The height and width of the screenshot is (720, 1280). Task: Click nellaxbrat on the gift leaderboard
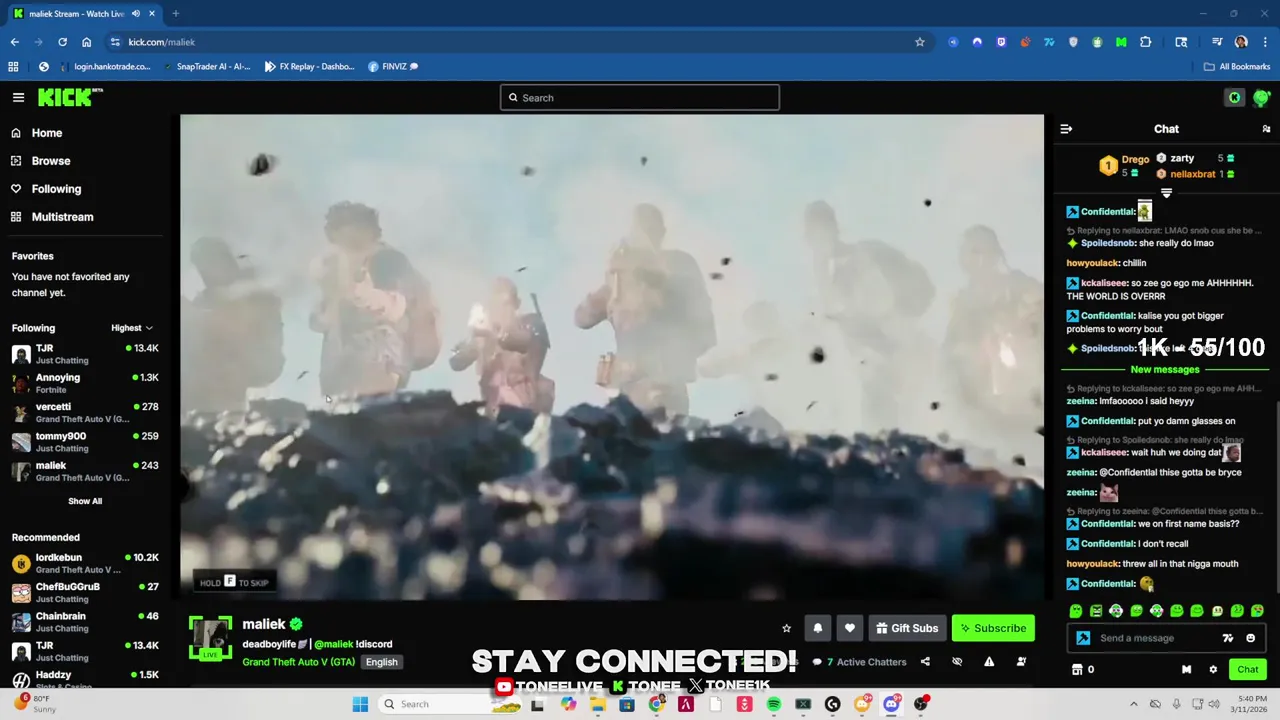[1192, 174]
